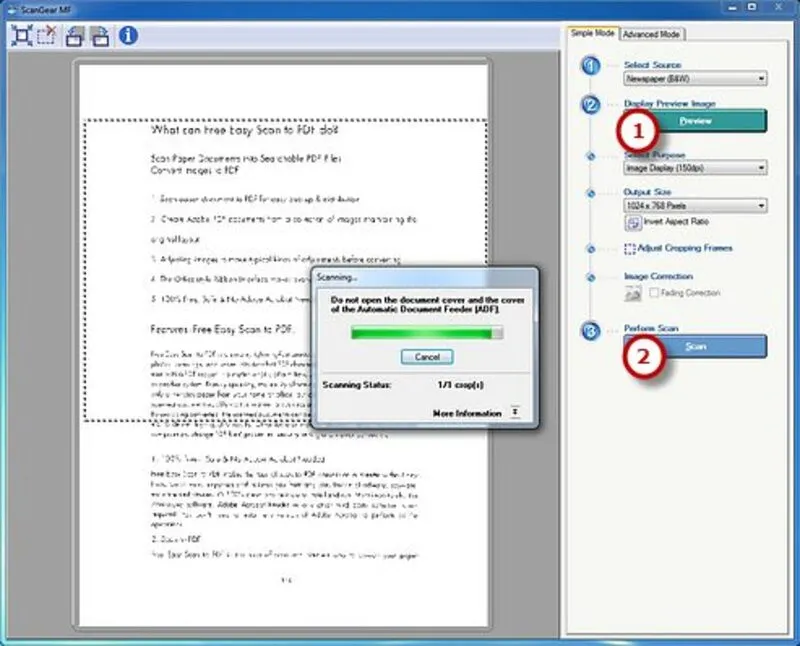
Task: Rotate the preview image right
Action: pos(100,37)
